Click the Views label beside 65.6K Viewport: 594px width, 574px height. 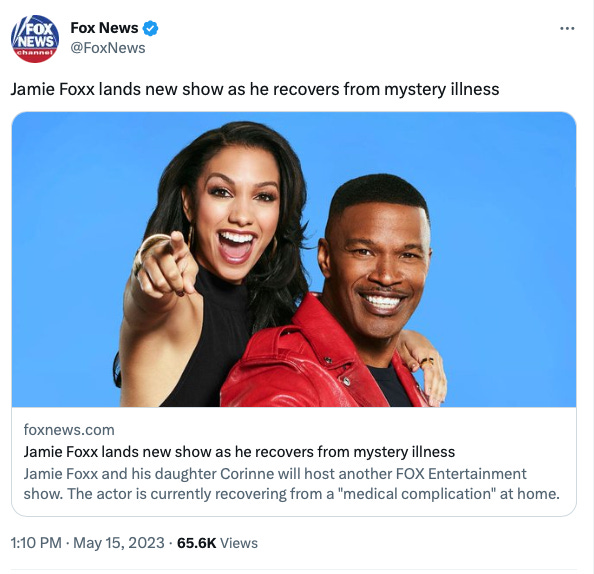coord(239,543)
